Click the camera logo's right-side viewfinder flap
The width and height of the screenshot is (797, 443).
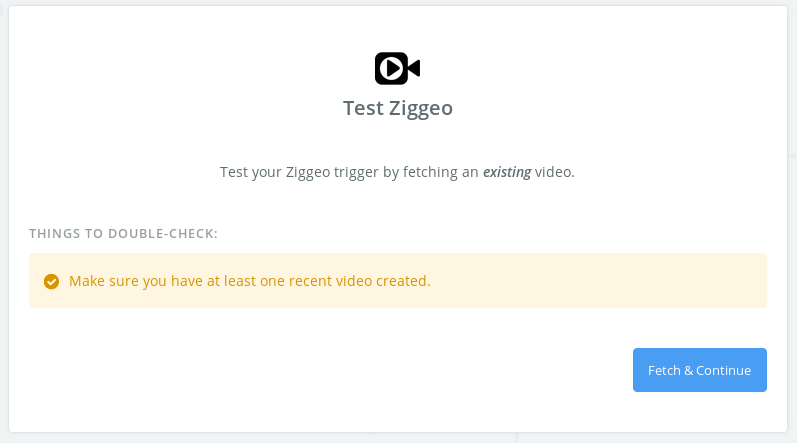(x=414, y=68)
